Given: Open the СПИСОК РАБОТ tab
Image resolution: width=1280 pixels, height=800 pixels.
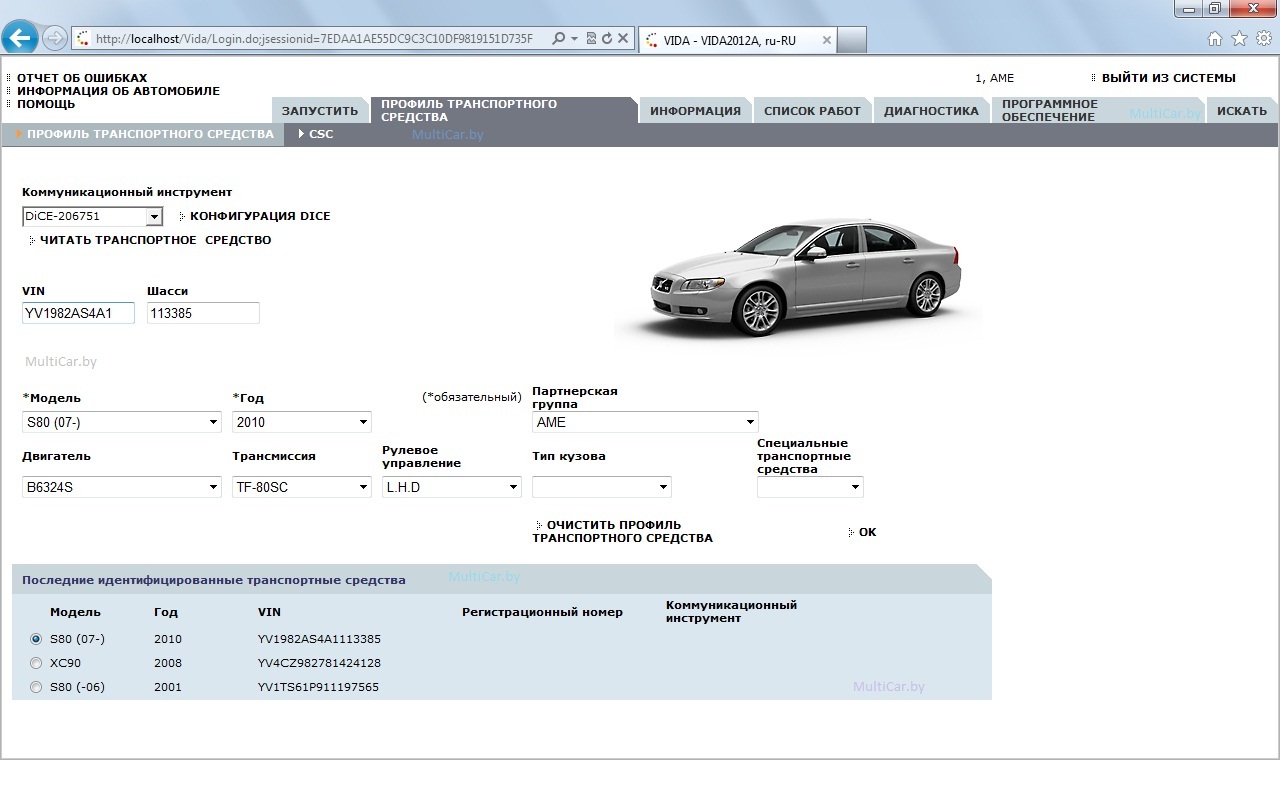Looking at the screenshot, I should [812, 111].
